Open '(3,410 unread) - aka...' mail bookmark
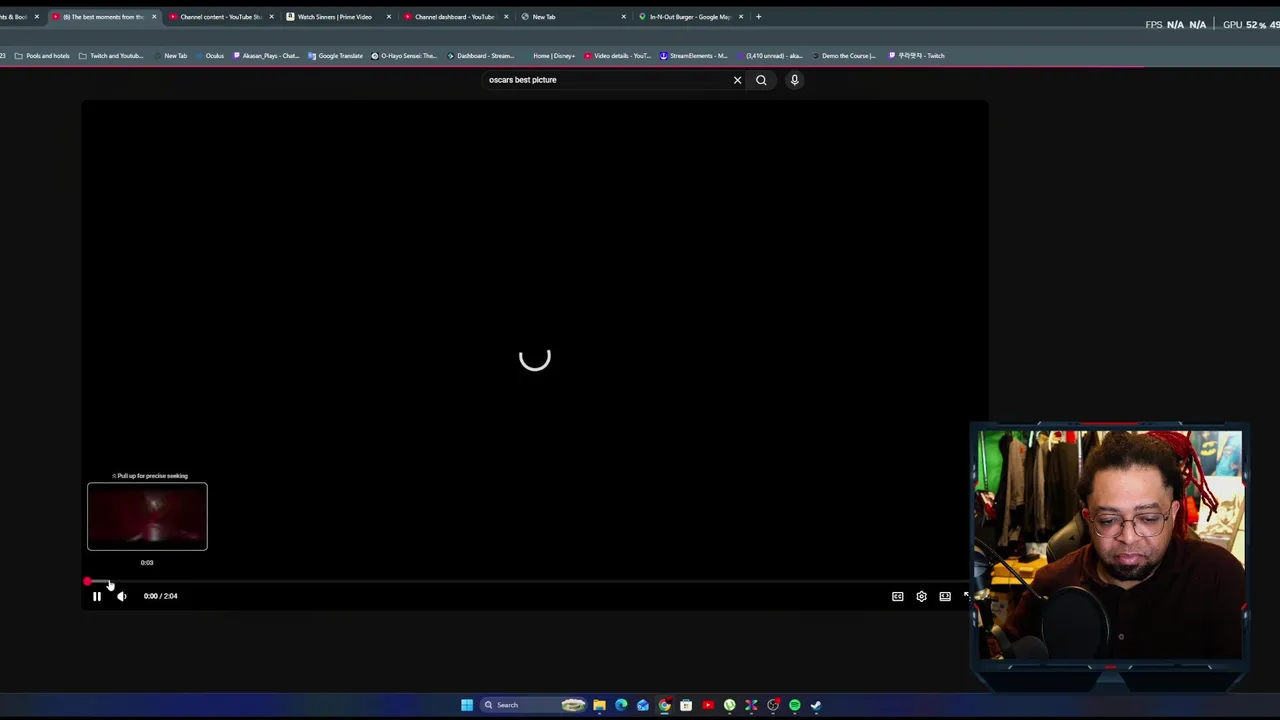 [769, 56]
